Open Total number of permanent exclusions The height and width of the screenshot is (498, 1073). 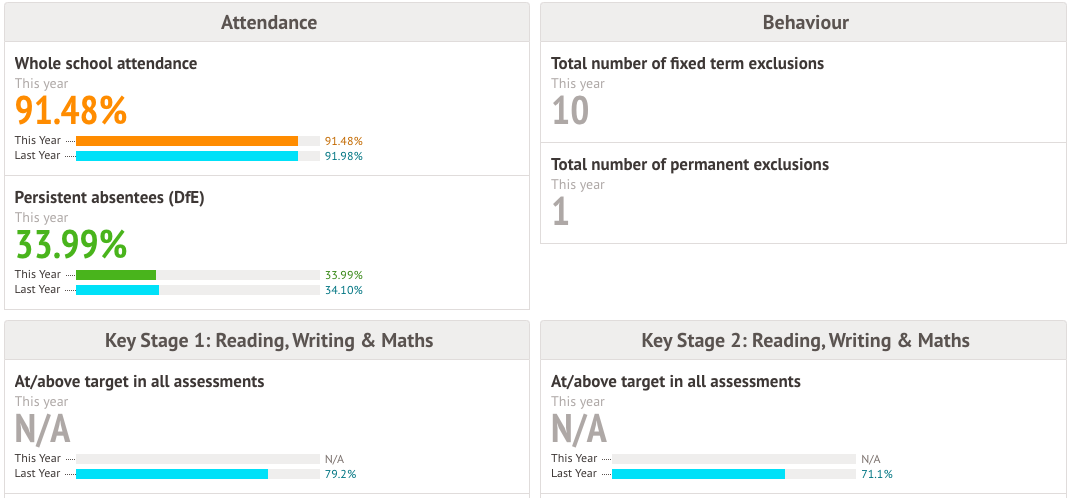690,164
